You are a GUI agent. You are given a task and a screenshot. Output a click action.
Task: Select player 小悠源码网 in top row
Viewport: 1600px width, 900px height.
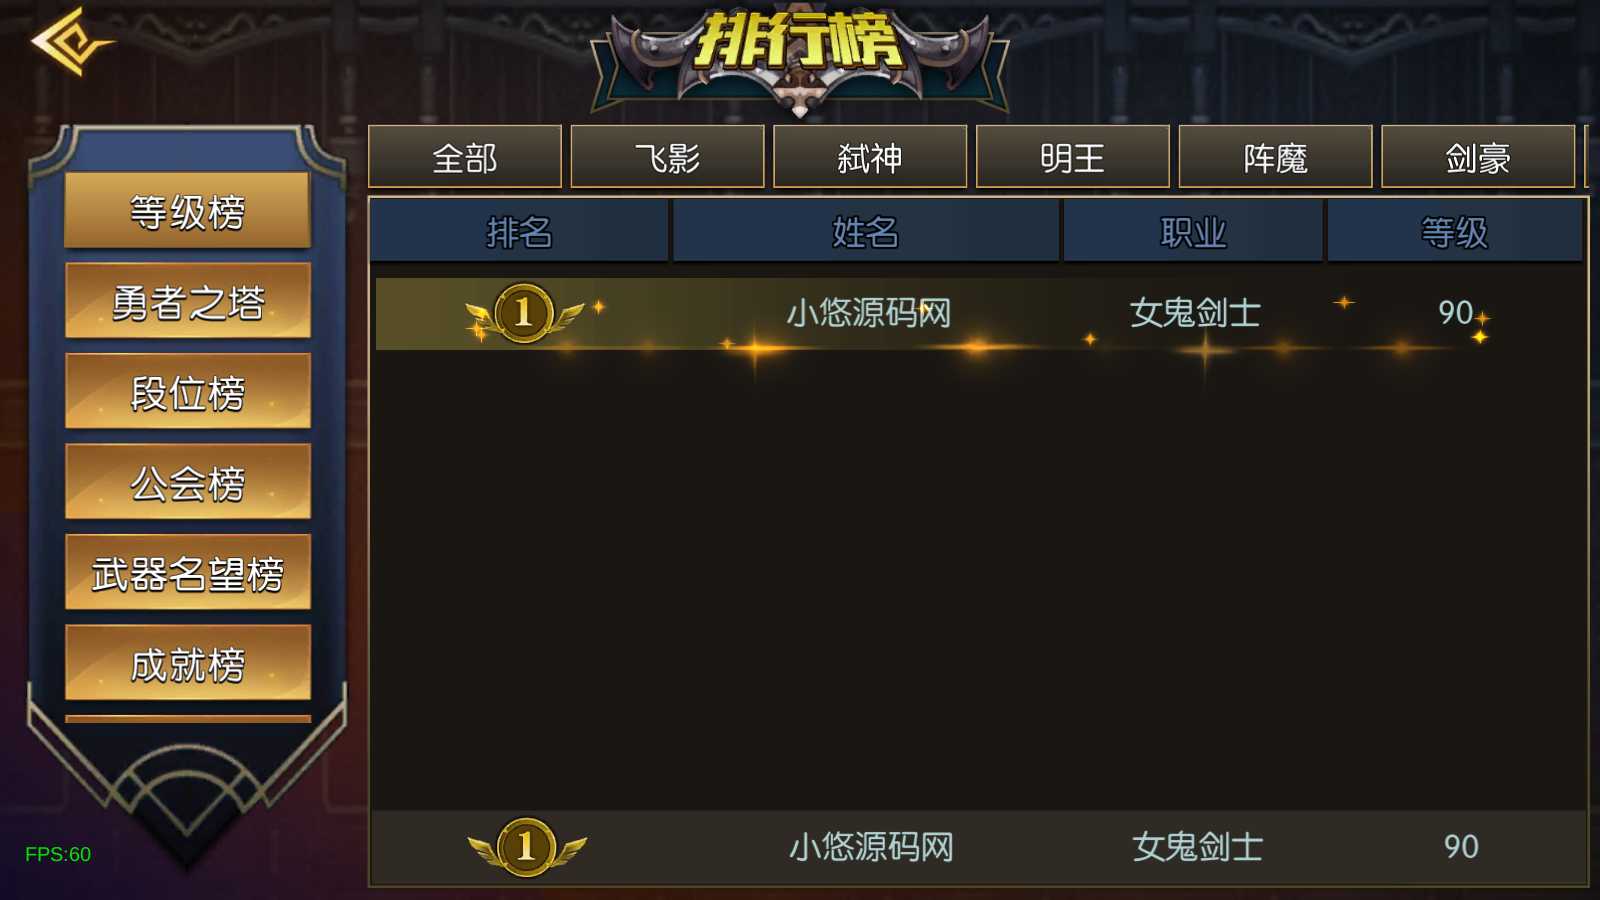(868, 313)
